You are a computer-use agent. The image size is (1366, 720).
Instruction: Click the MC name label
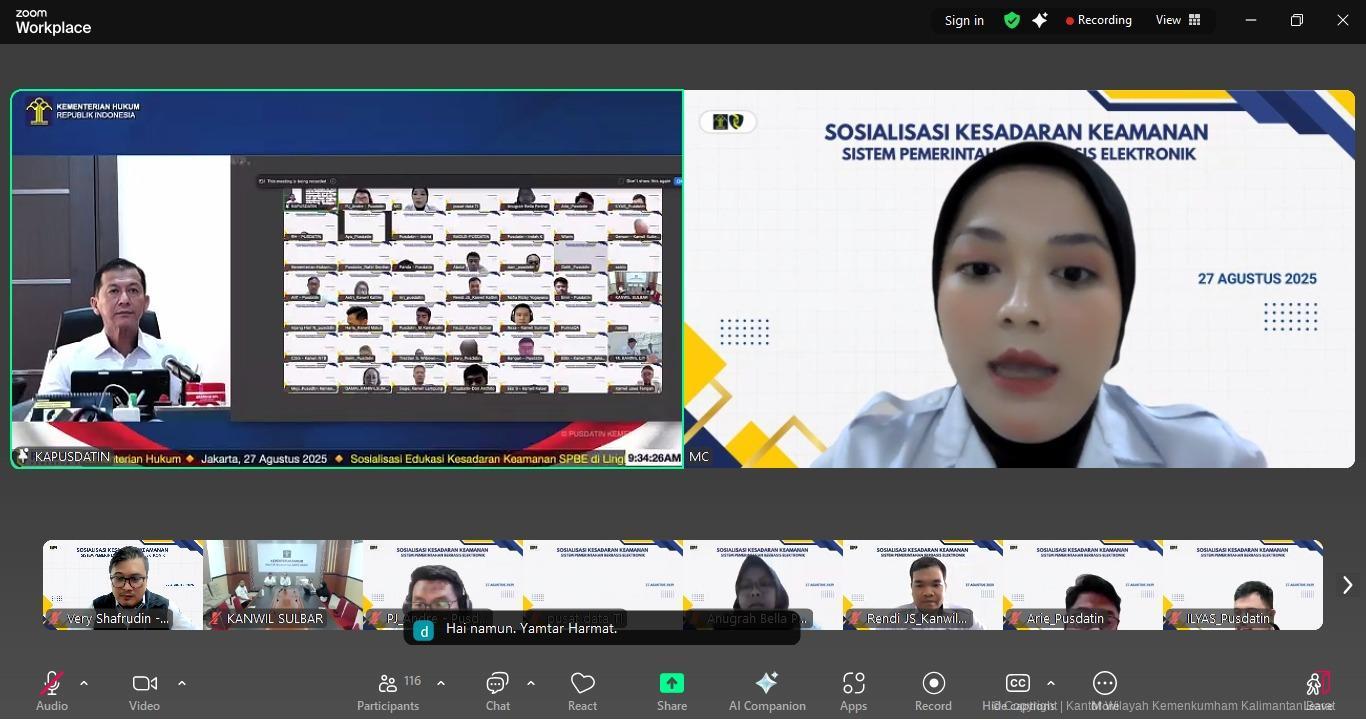click(699, 457)
